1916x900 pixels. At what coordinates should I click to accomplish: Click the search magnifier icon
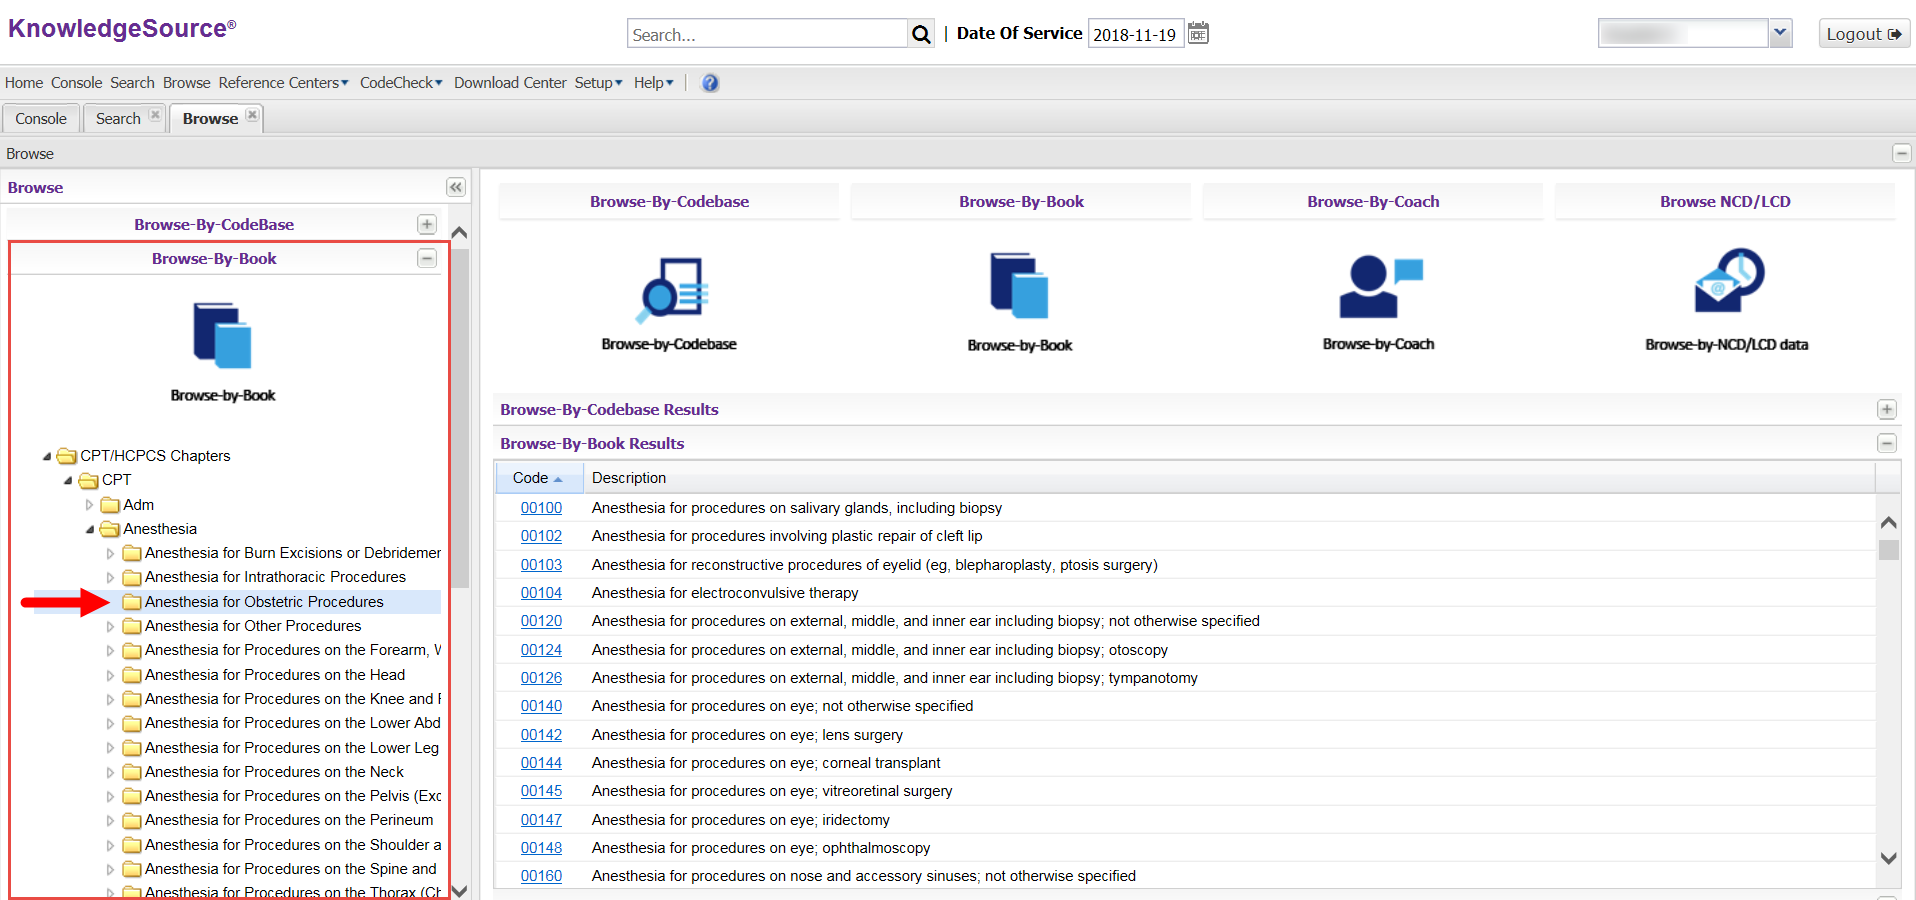point(920,34)
